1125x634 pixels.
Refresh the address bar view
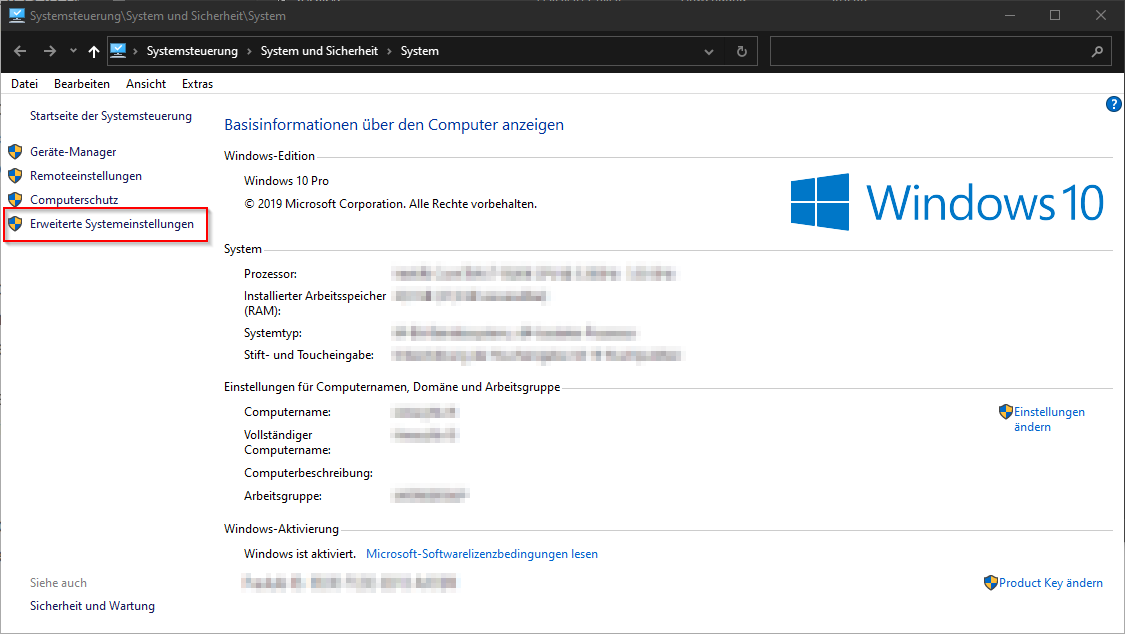pyautogui.click(x=741, y=51)
